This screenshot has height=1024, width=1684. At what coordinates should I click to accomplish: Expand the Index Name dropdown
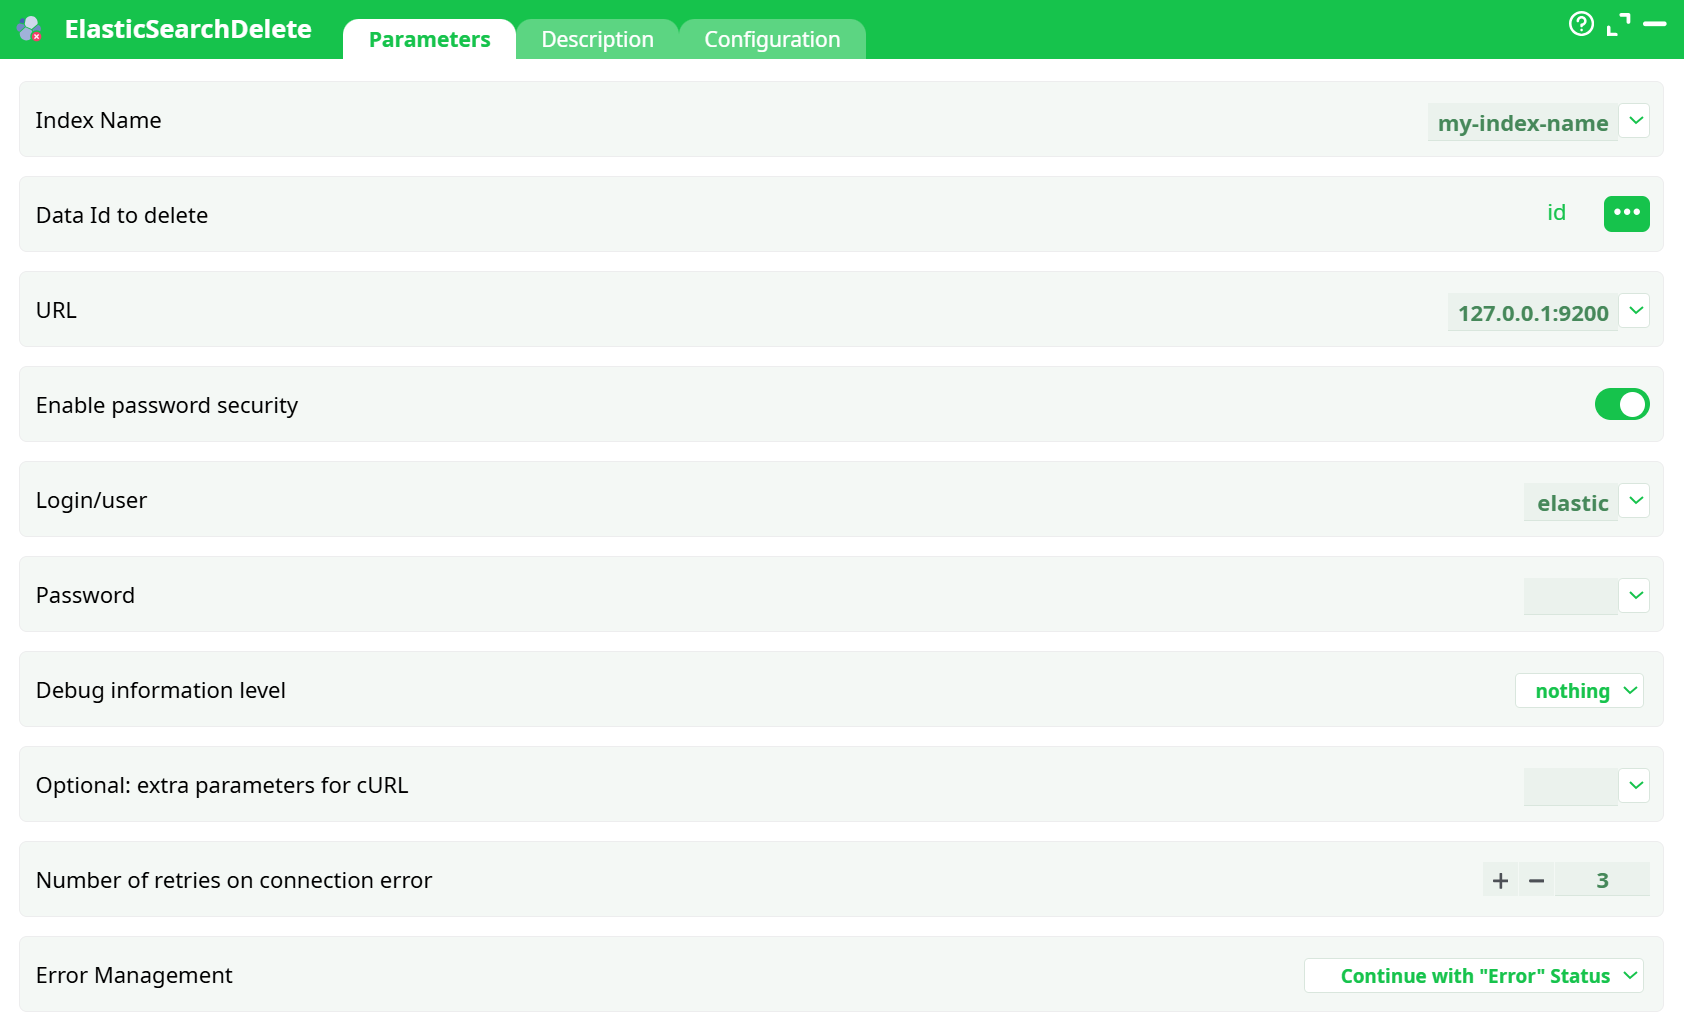click(x=1636, y=120)
